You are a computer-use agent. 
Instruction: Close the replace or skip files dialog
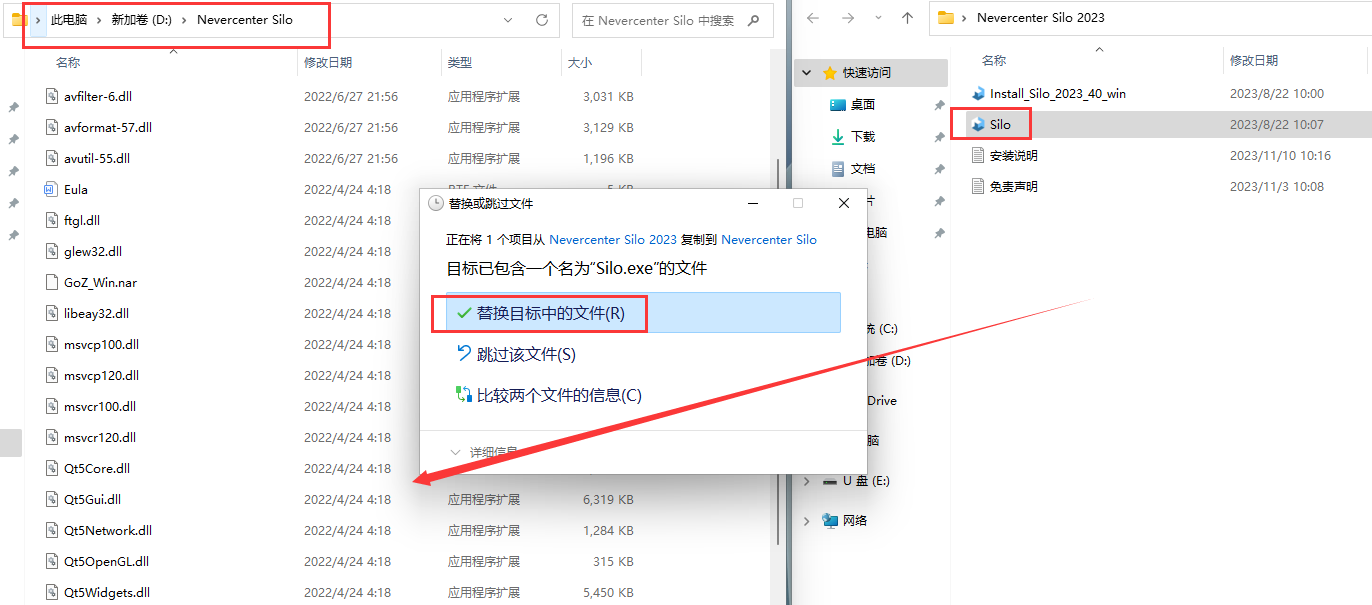[x=844, y=203]
